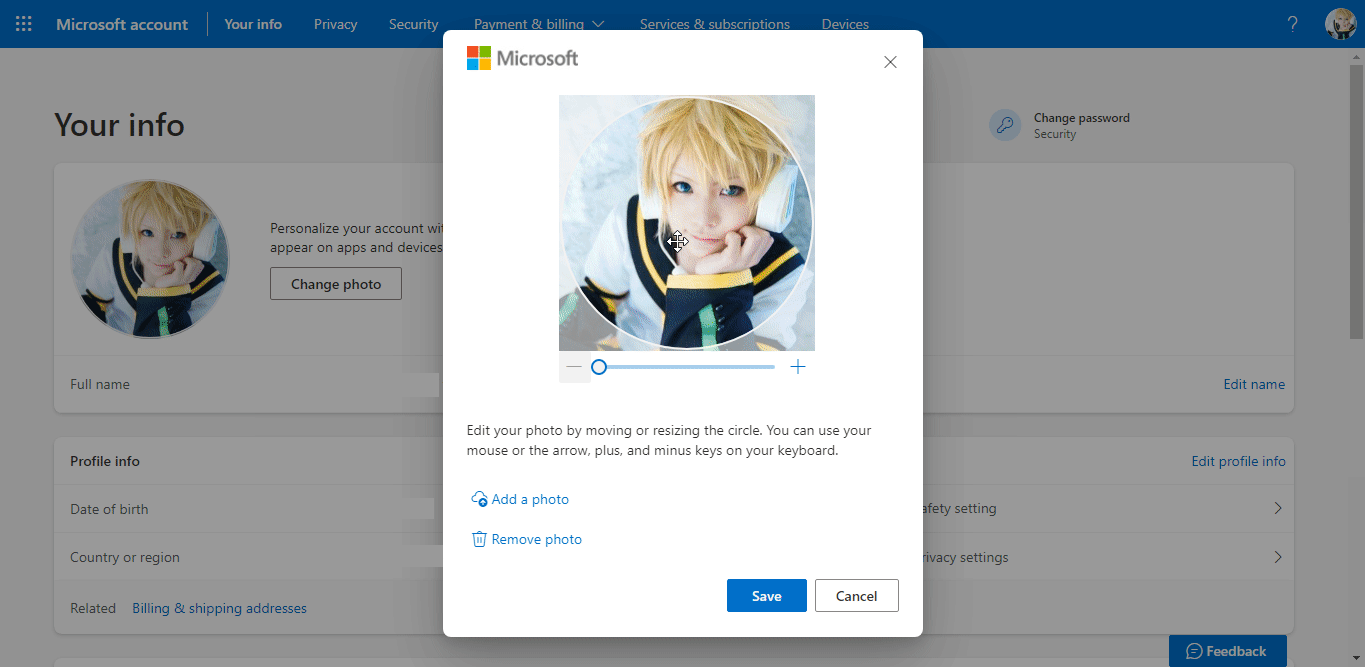The width and height of the screenshot is (1365, 667).
Task: Click the plus icon to enlarge the photo
Action: click(x=797, y=366)
